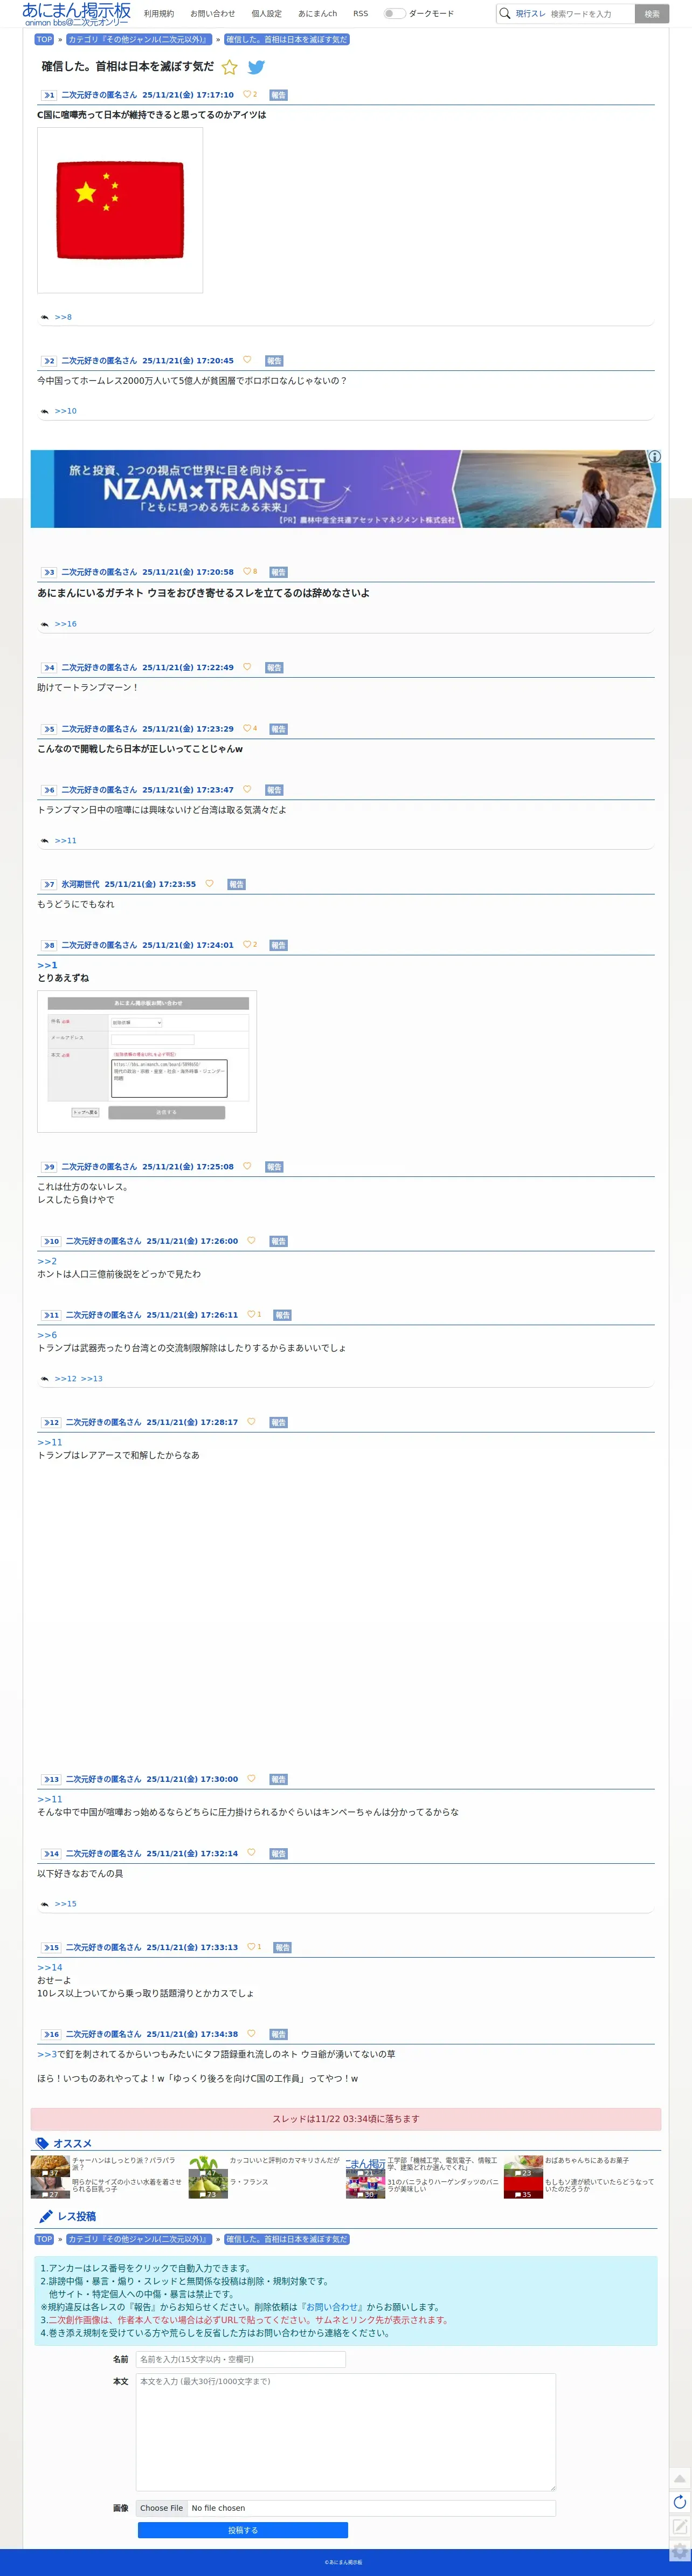Viewport: 692px width, 2576px height.
Task: Share the thread via Twitter bird icon
Action: coord(256,67)
